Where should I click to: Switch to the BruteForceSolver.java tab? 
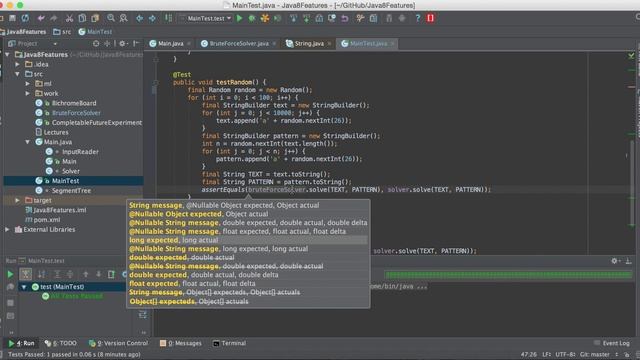[239, 44]
